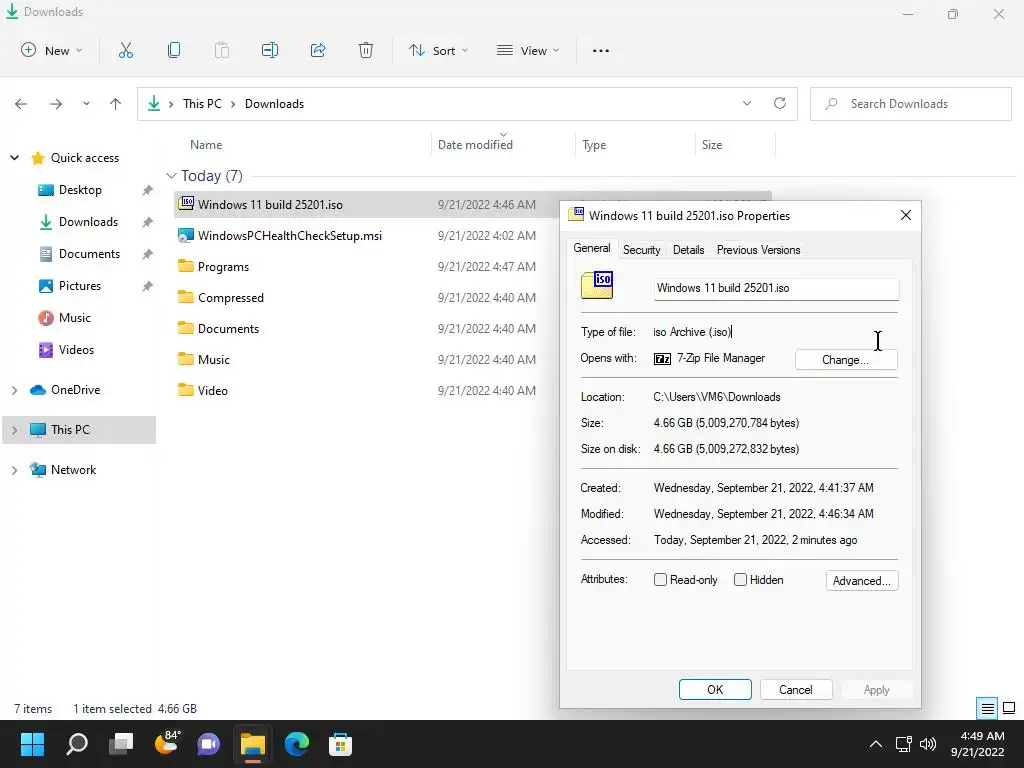Open recent locations dropdown arrow
1024x768 pixels.
(86, 104)
